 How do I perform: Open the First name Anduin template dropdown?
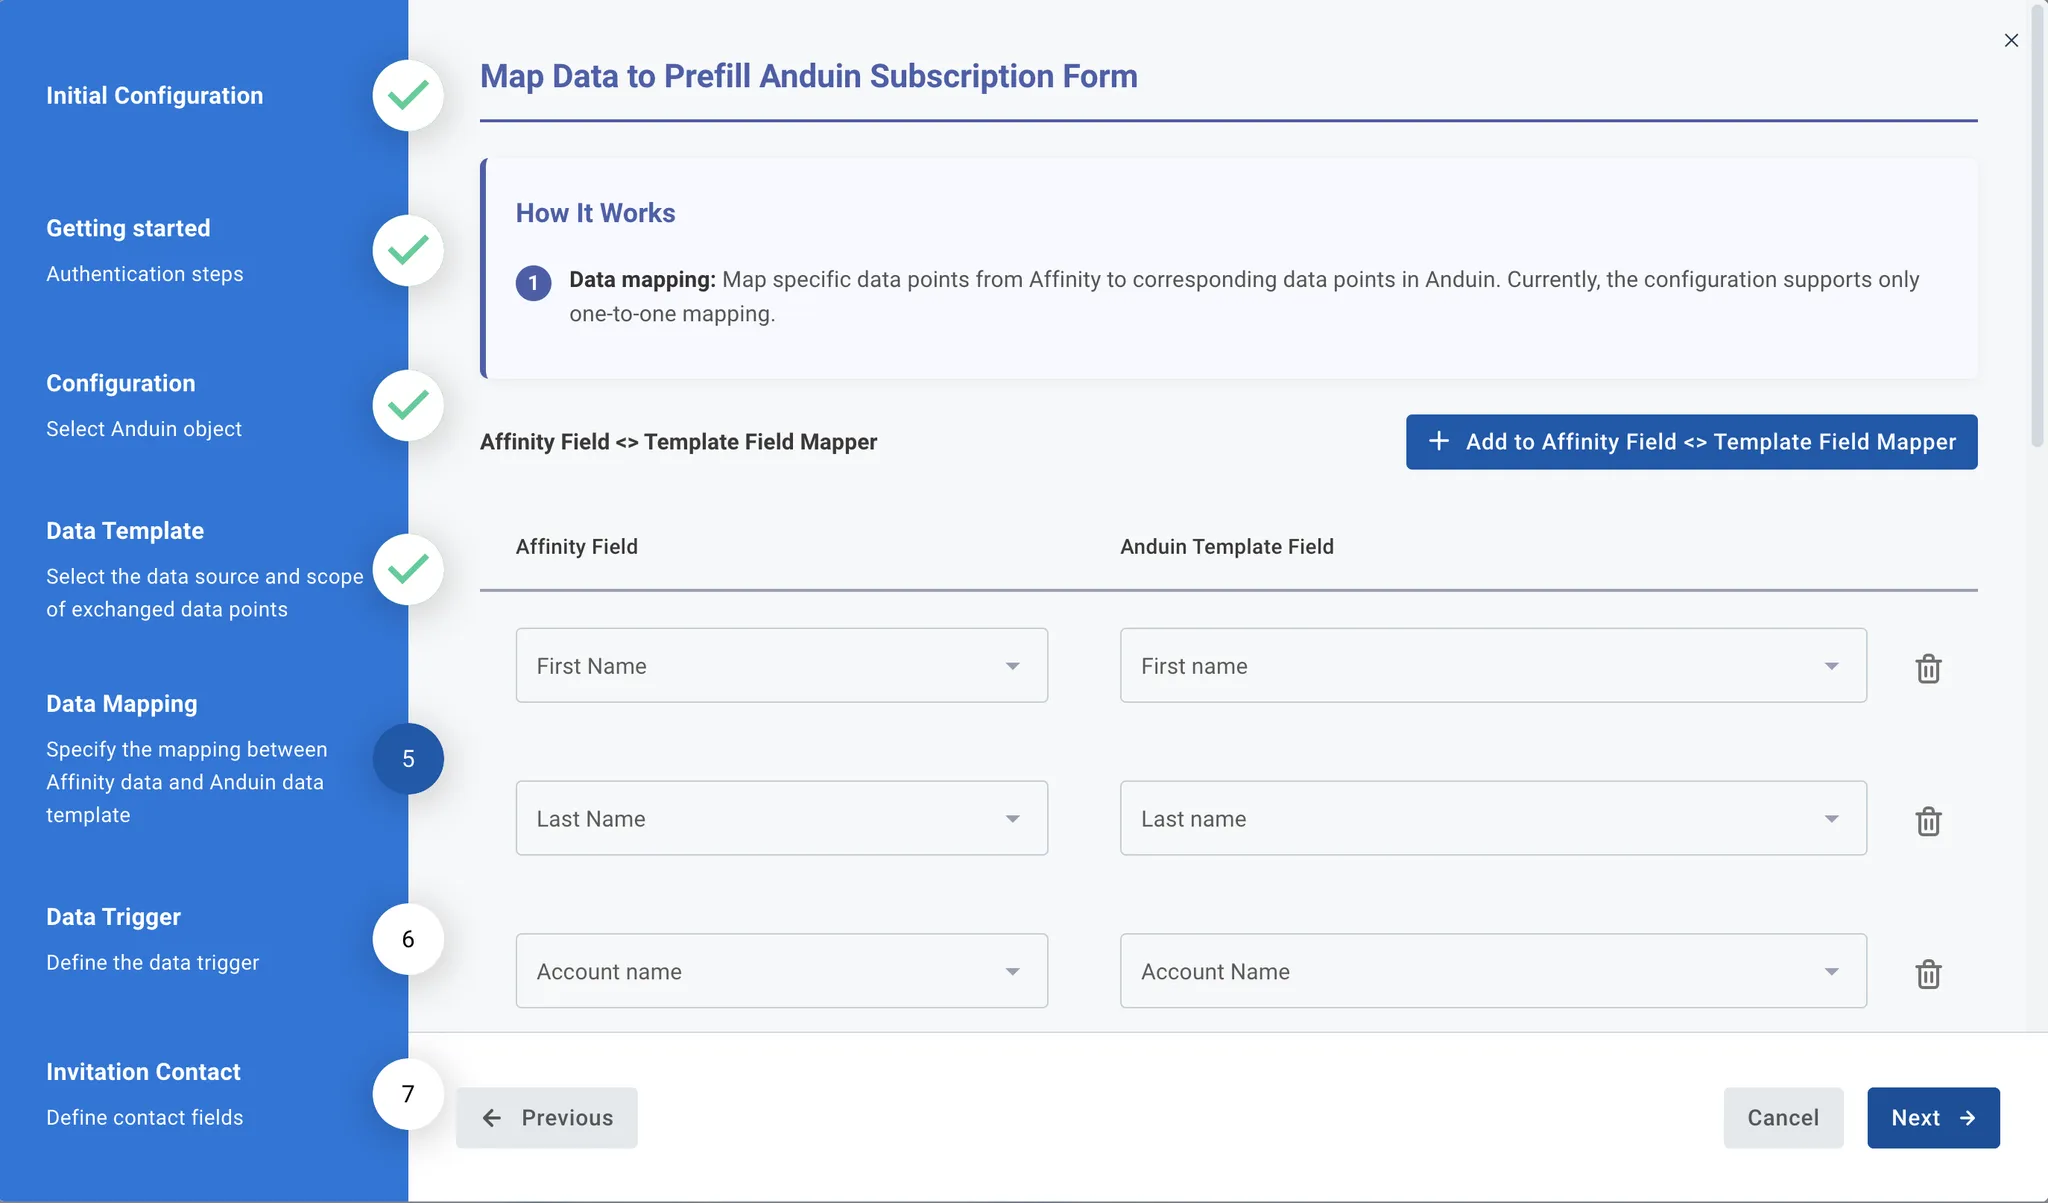pos(1493,665)
